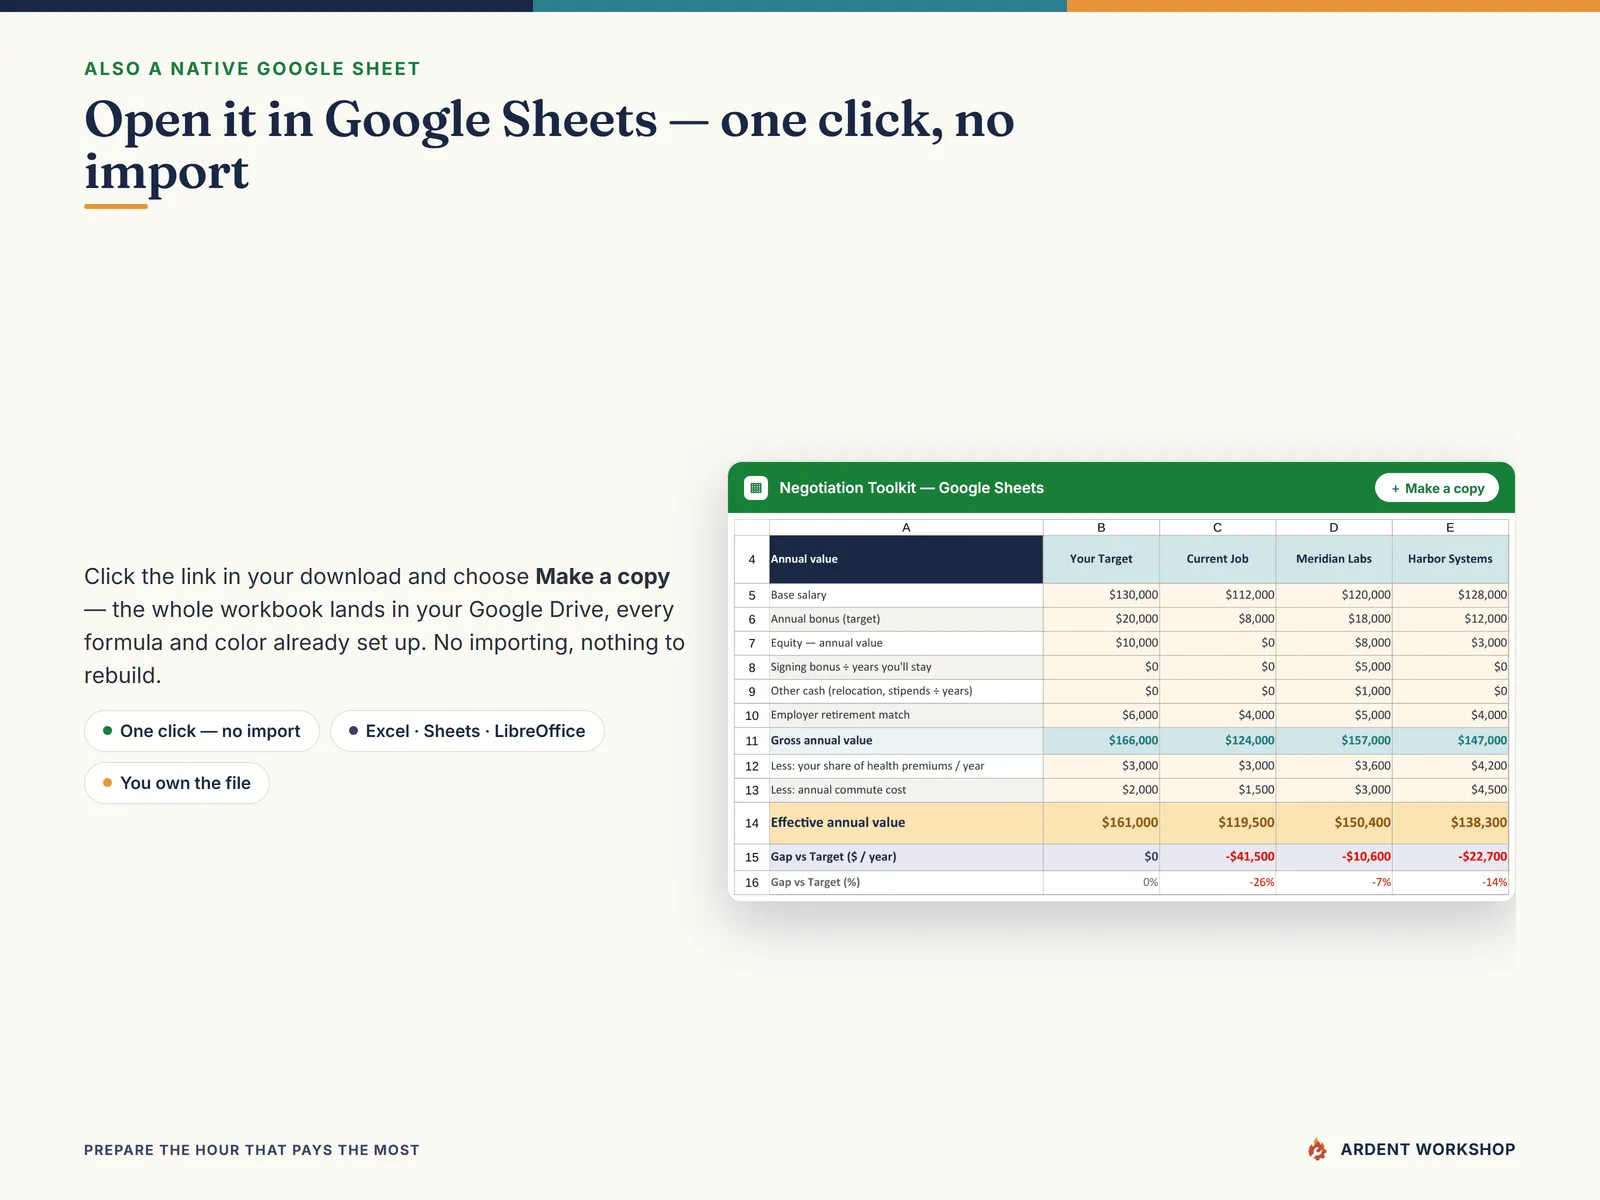The height and width of the screenshot is (1200, 1600).
Task: Click the $128,000 Harbor Systems salary cell
Action: (1450, 595)
